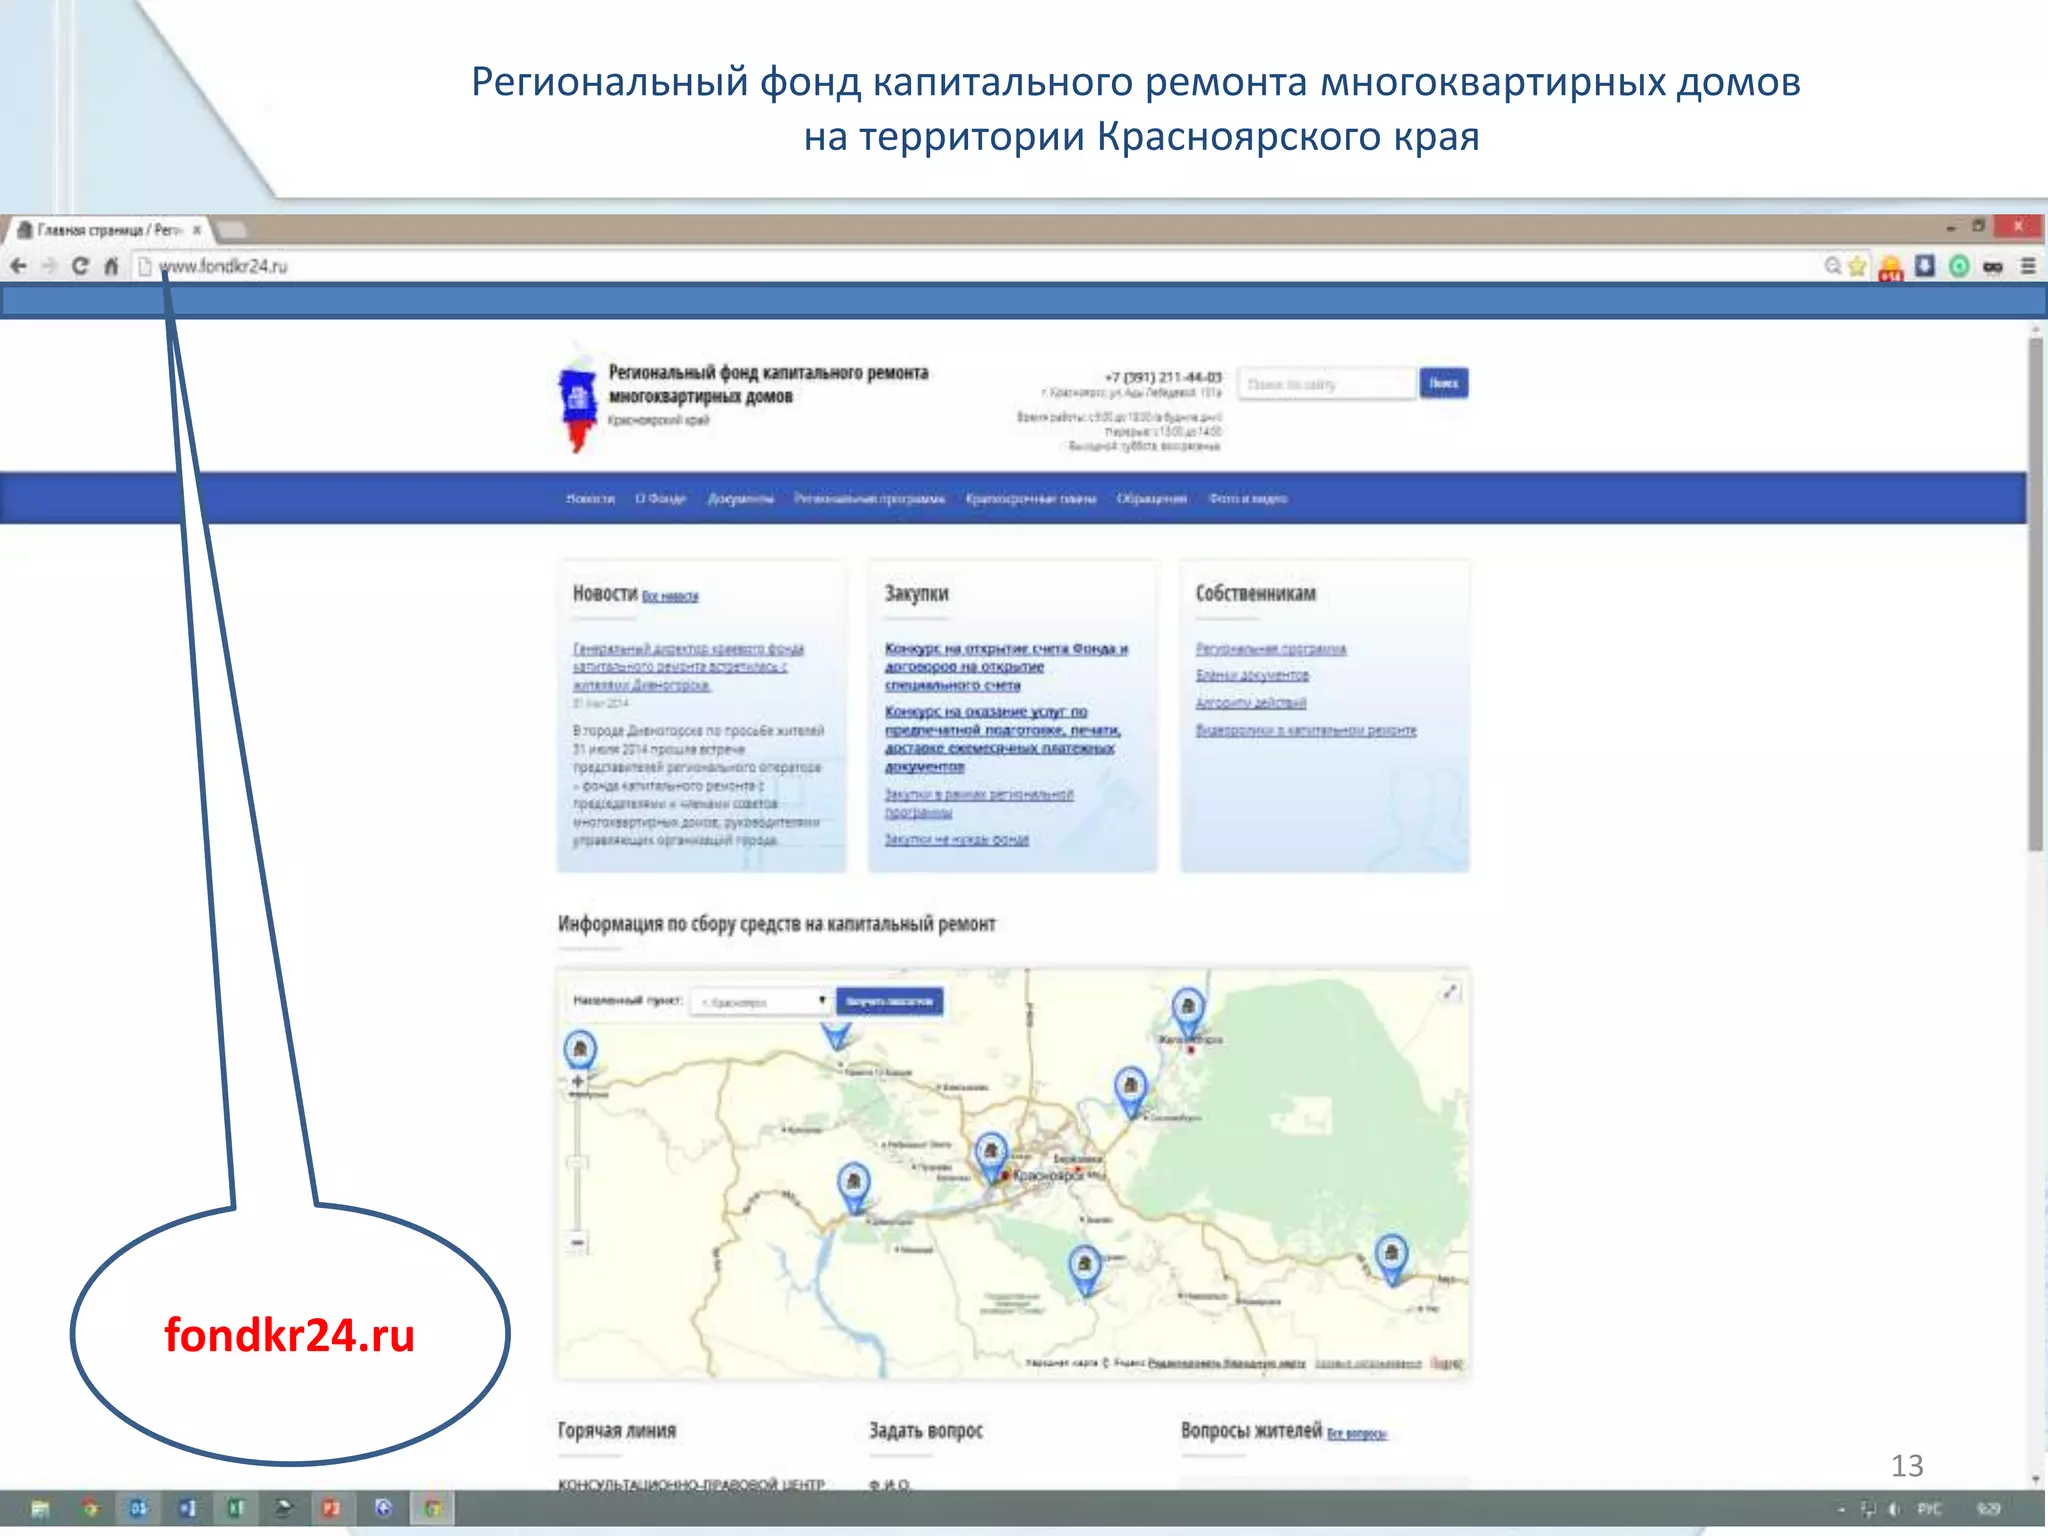Open the Обращения menu item
This screenshot has width=2048, height=1536.
[1152, 498]
